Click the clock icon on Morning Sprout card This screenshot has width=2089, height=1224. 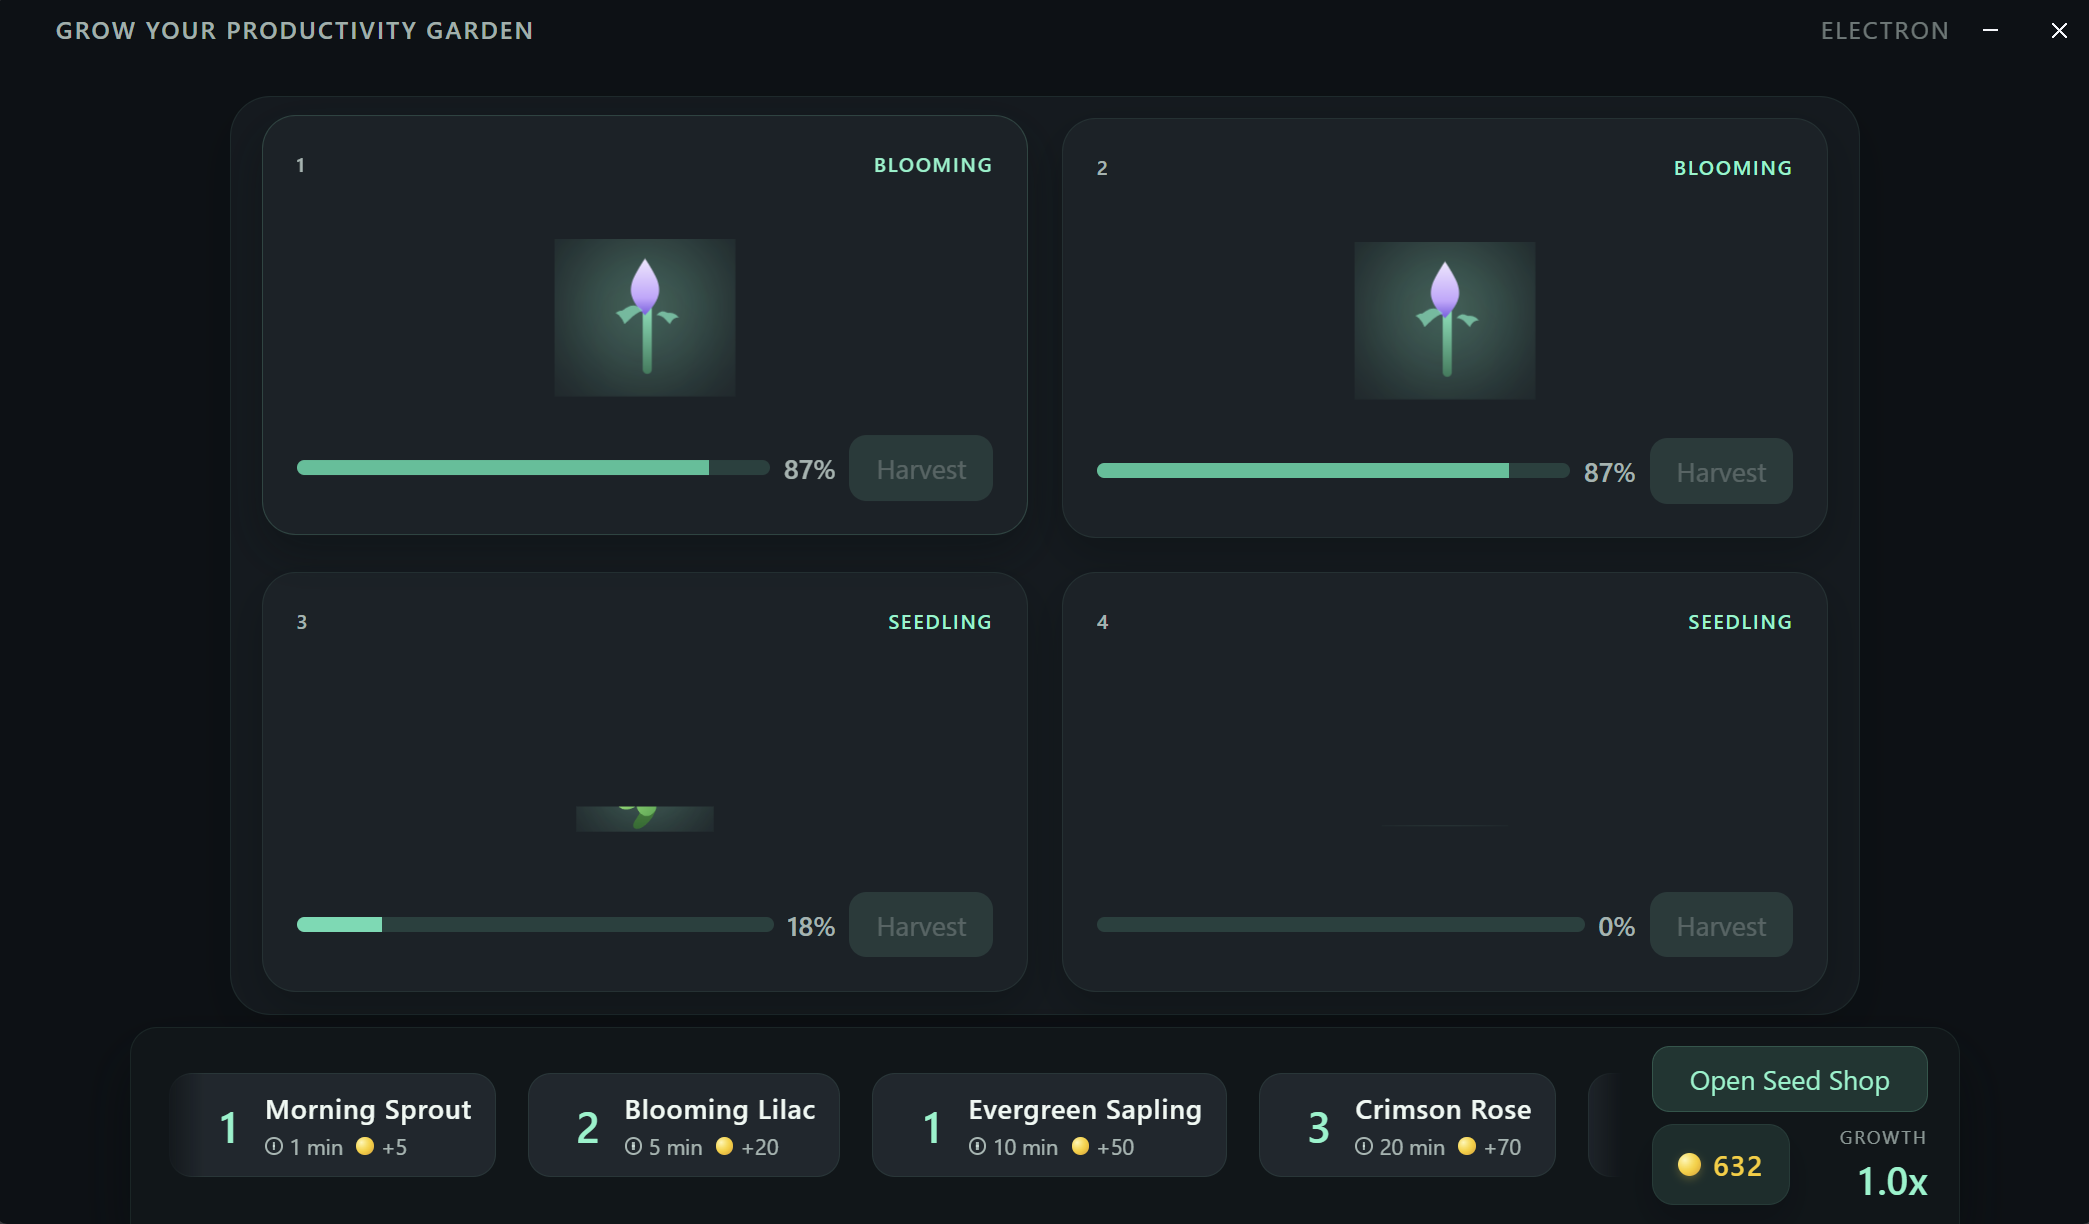(x=274, y=1147)
